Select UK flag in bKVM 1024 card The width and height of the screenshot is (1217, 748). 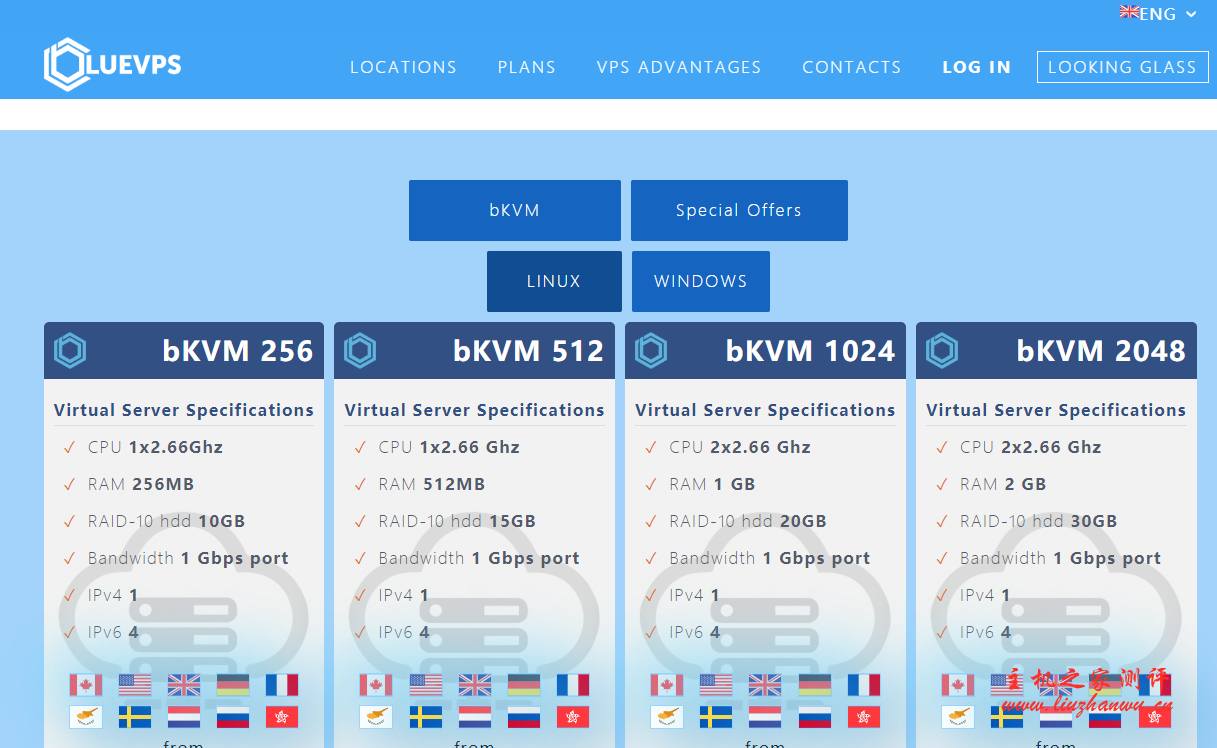[x=765, y=685]
